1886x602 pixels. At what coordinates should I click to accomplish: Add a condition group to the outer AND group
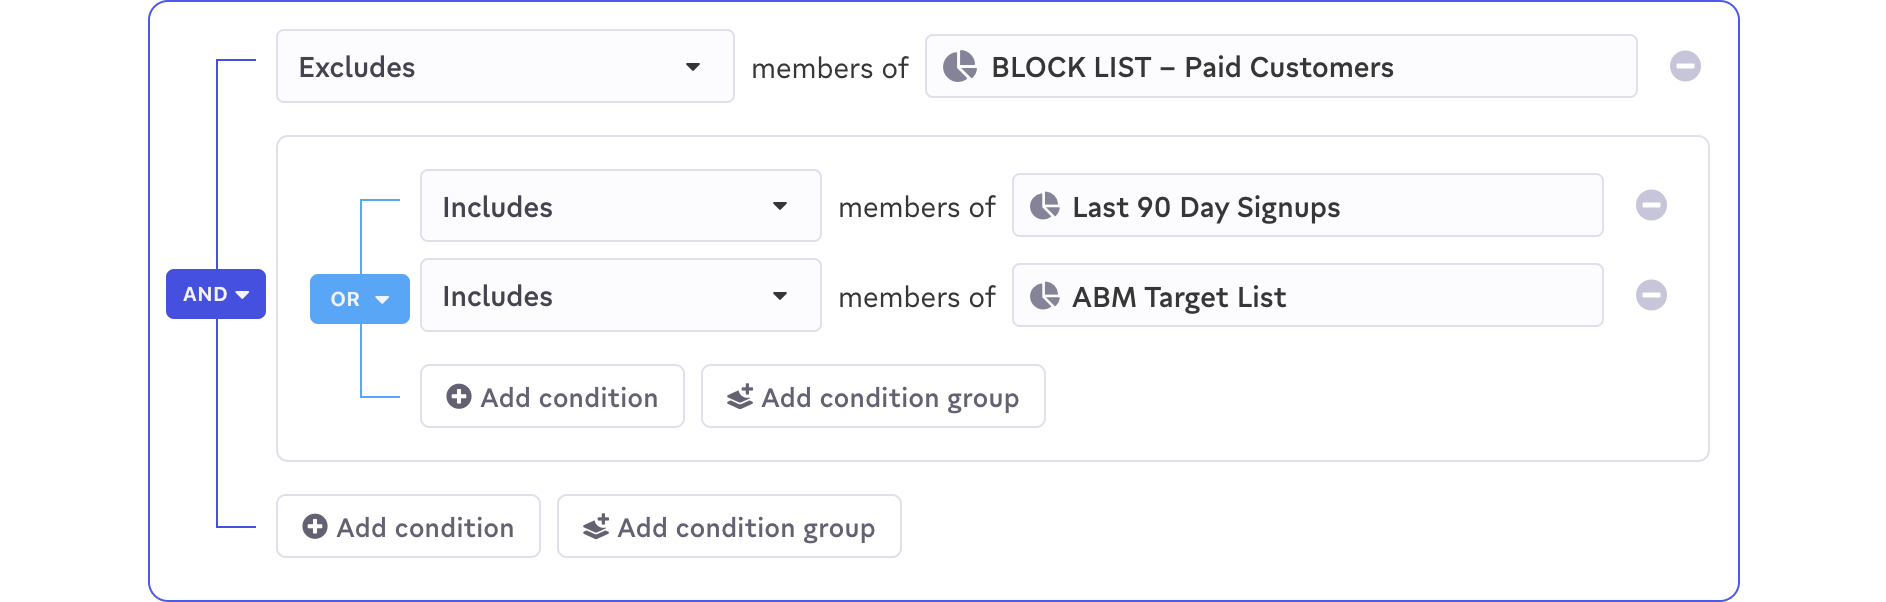729,527
